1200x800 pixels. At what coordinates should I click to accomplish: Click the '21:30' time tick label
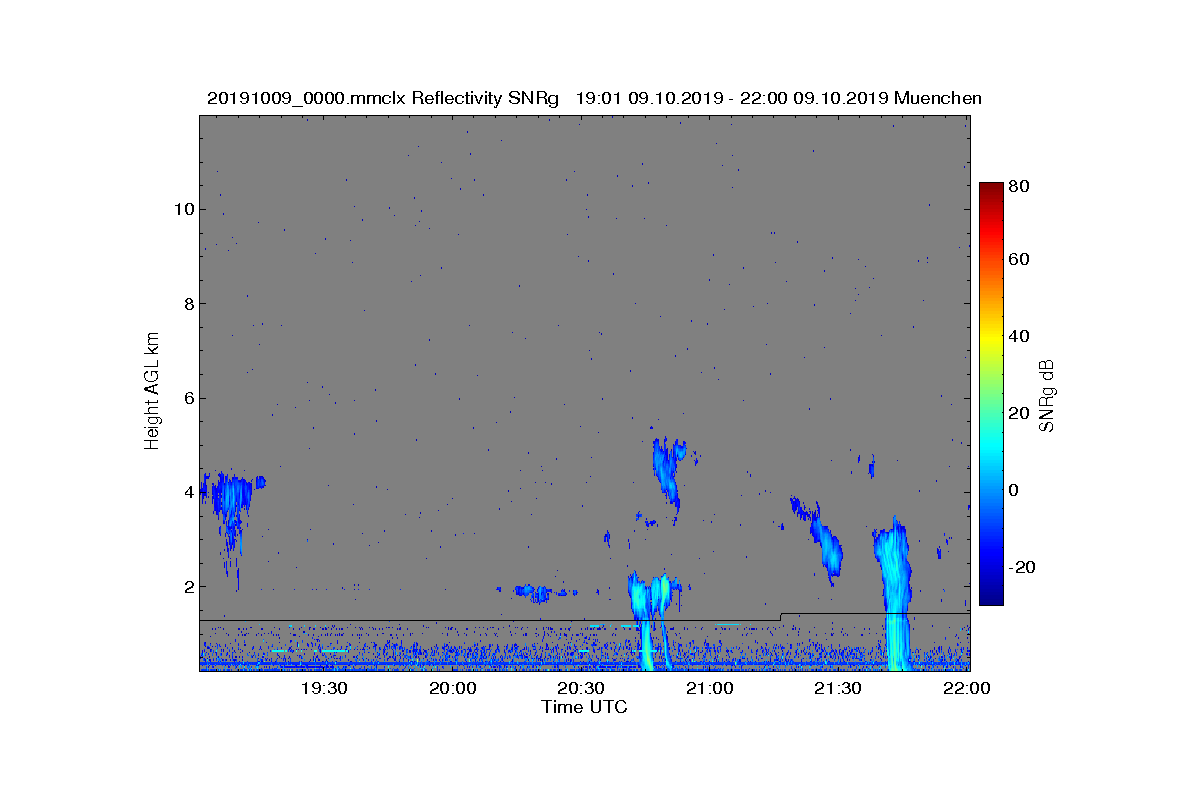point(838,688)
